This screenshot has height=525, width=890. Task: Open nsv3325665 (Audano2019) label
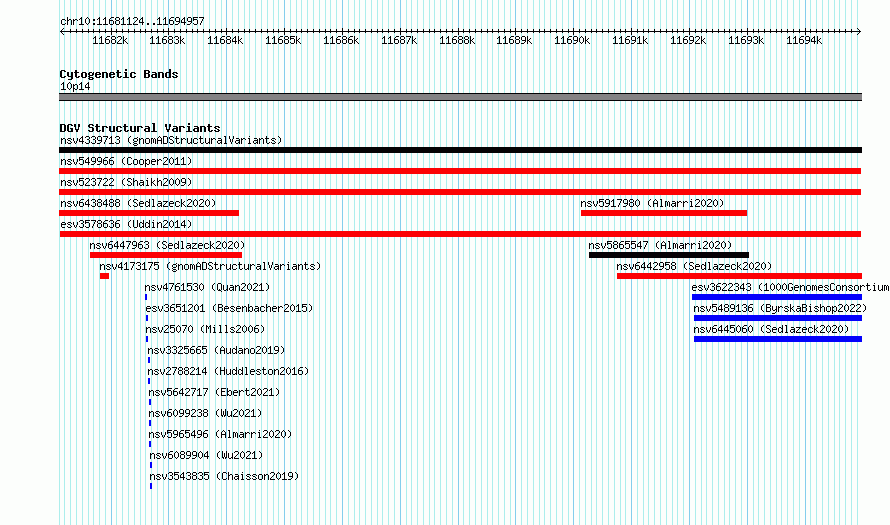click(x=216, y=350)
